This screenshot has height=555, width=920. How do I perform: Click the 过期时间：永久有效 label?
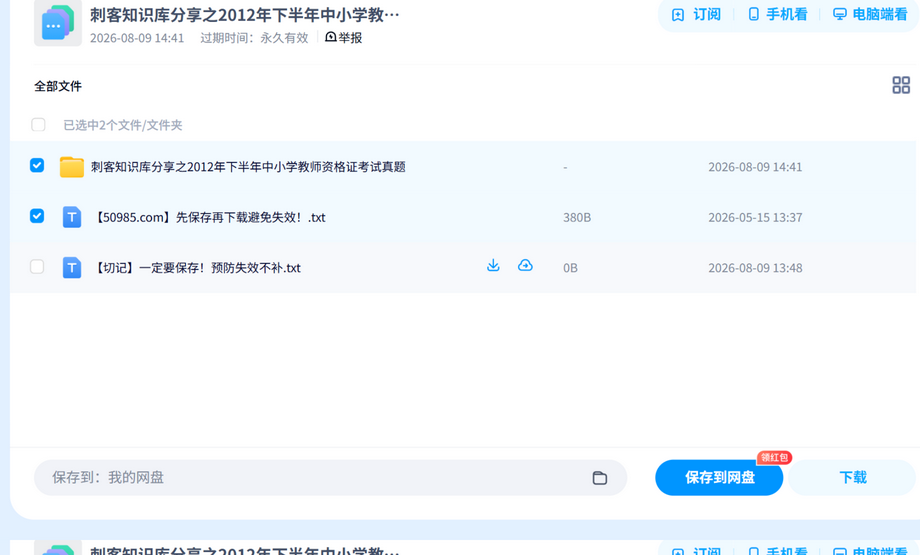pos(254,38)
